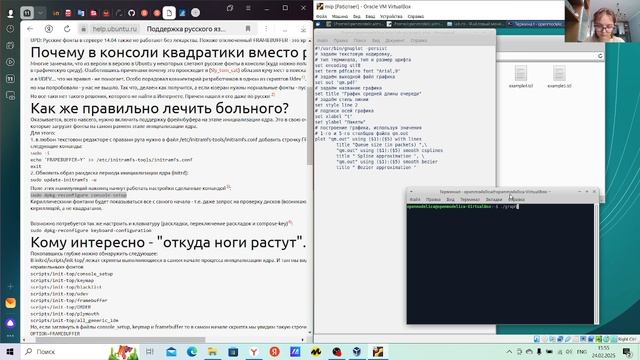640x360 pixels.
Task: Open terminal window Терминал menu
Action: (x=470, y=200)
